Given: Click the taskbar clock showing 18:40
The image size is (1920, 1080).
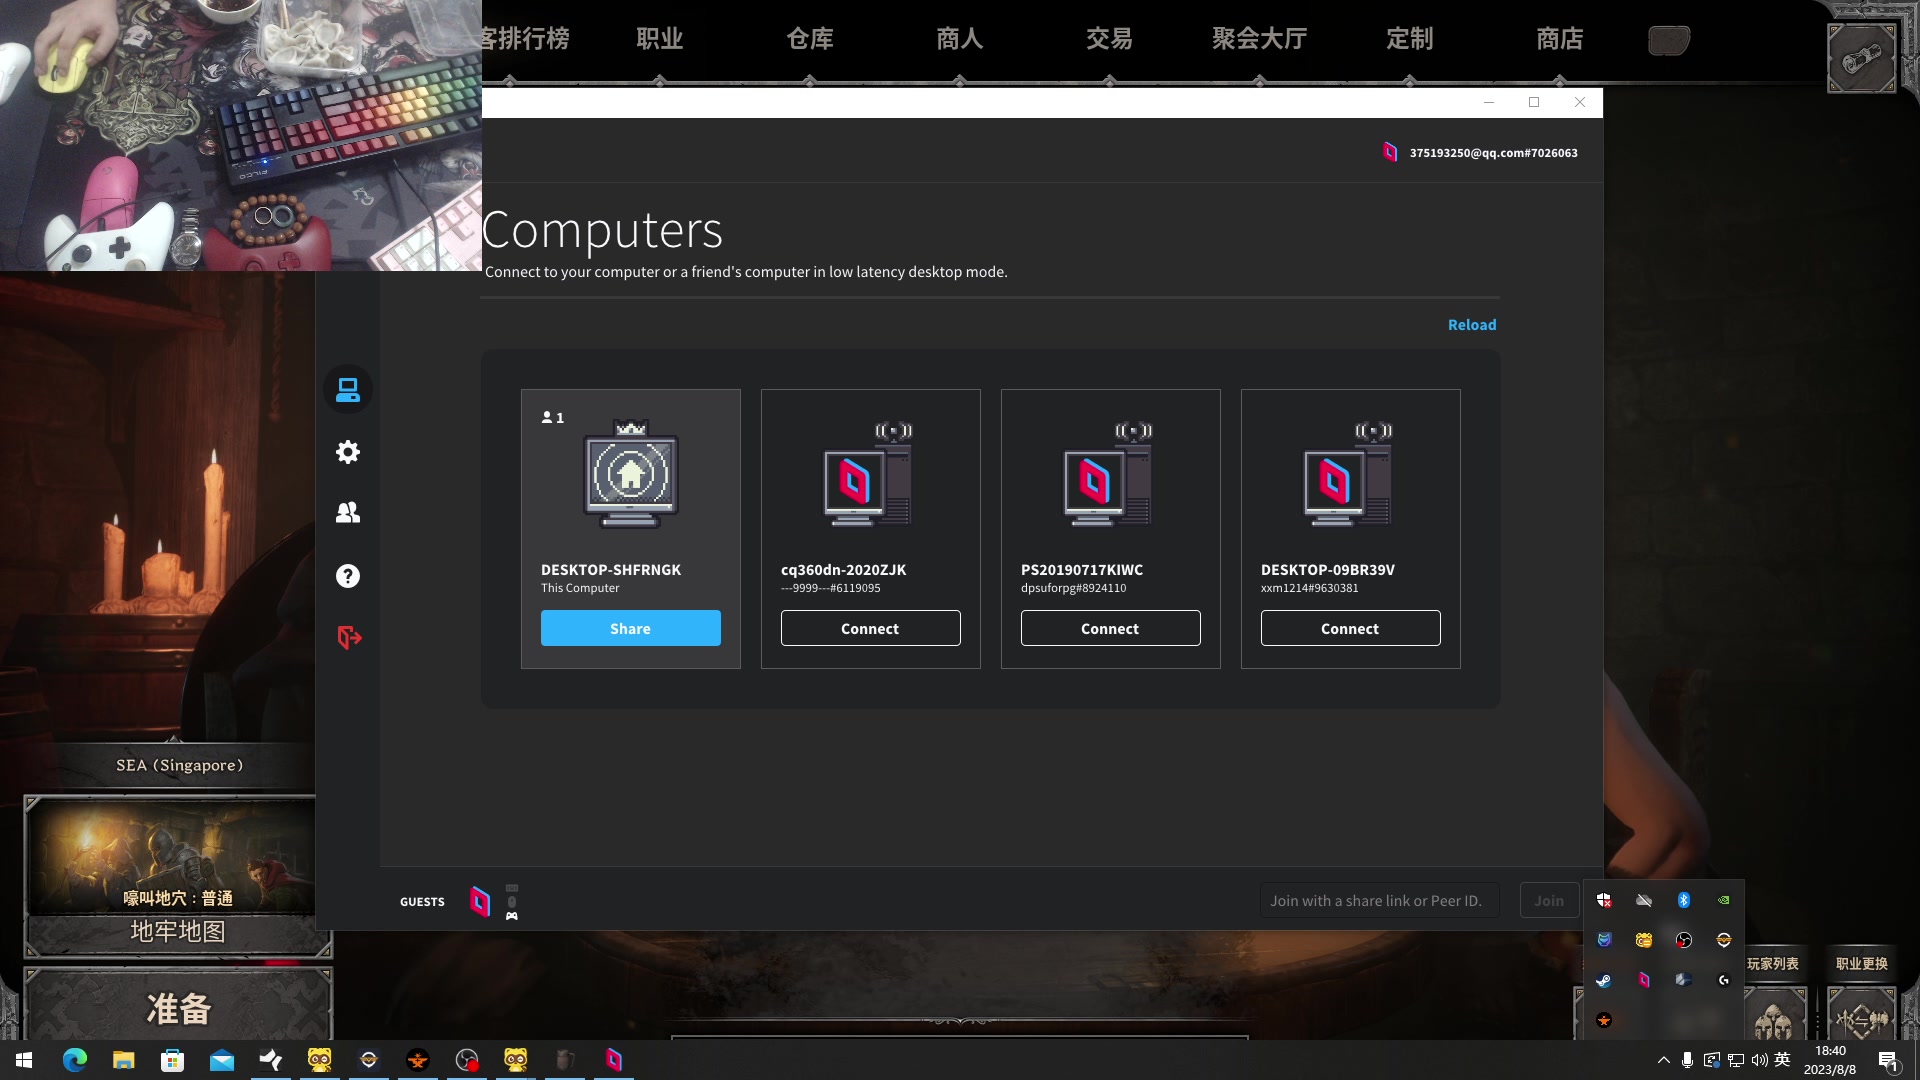Looking at the screenshot, I should (1830, 1060).
